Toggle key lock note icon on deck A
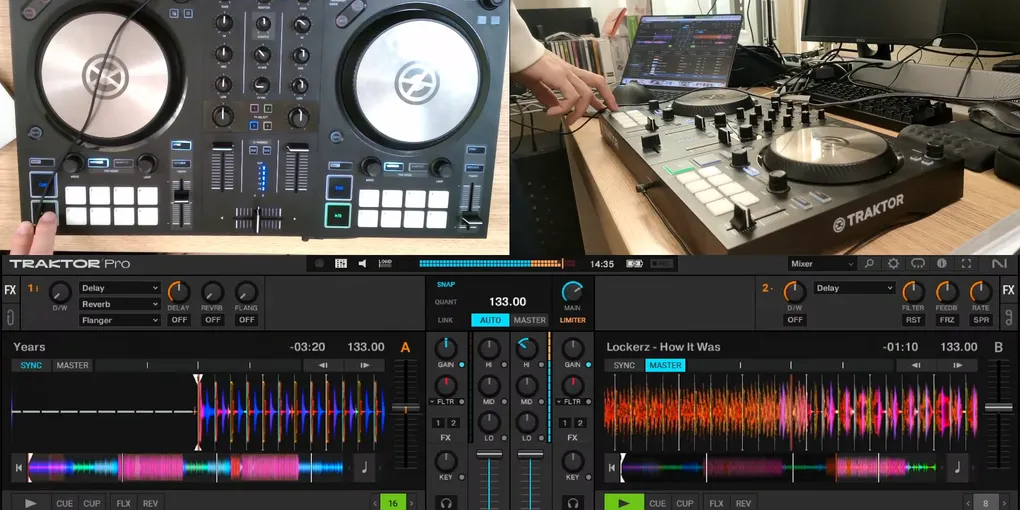This screenshot has height=510, width=1020. coord(364,467)
